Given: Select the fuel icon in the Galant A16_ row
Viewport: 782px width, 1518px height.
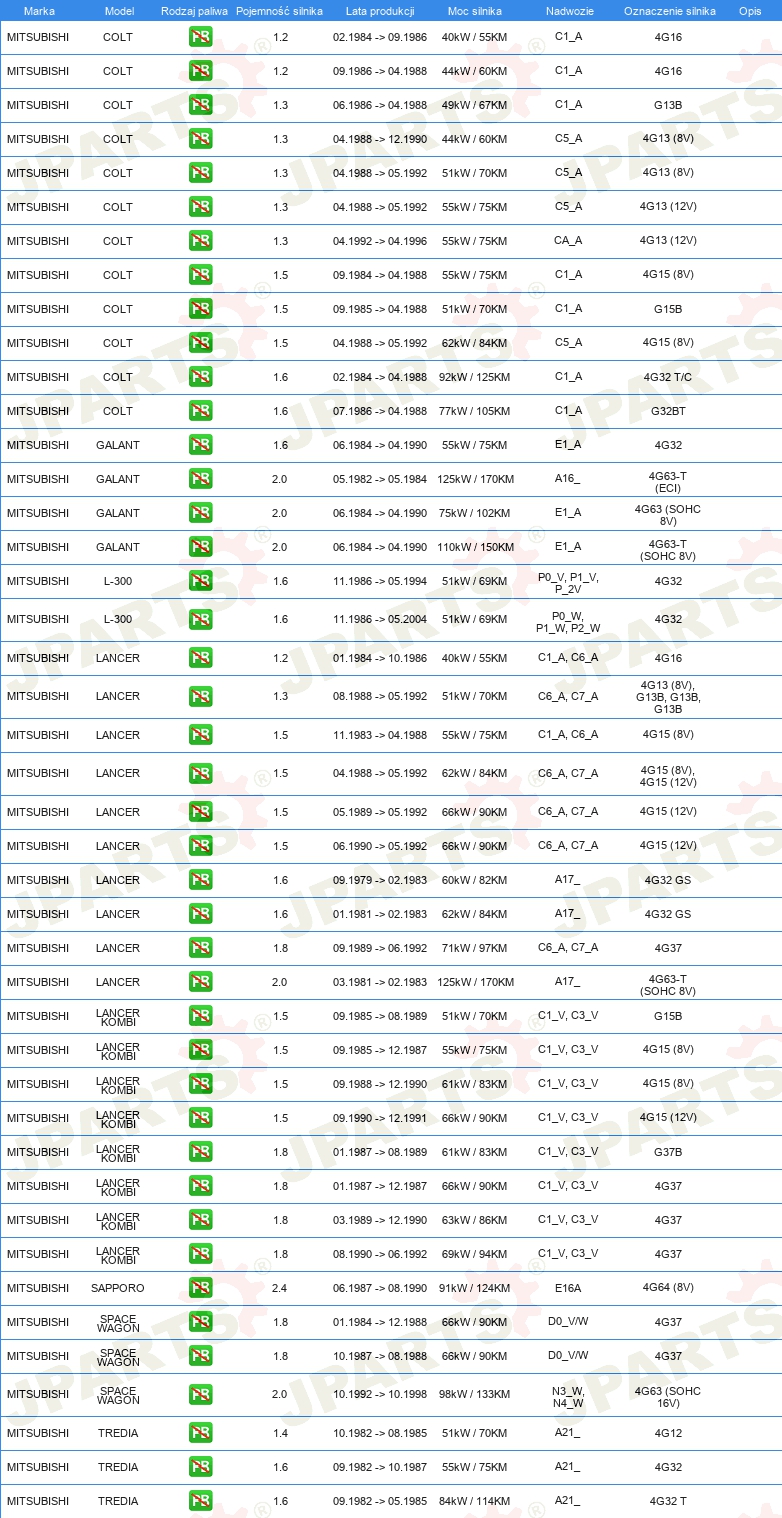Looking at the screenshot, I should point(200,479).
